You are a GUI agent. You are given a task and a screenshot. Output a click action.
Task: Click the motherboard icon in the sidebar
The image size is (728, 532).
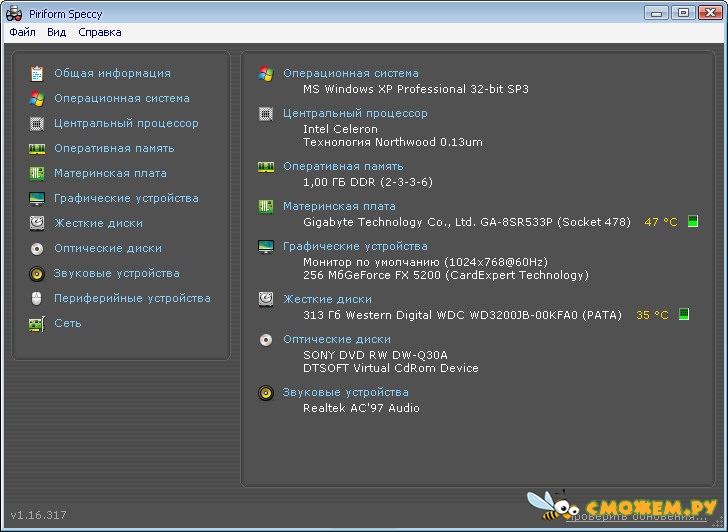[37, 174]
